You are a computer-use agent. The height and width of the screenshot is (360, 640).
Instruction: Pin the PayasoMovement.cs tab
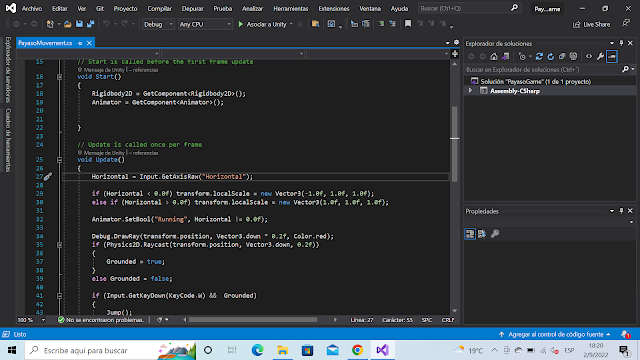[x=80, y=43]
